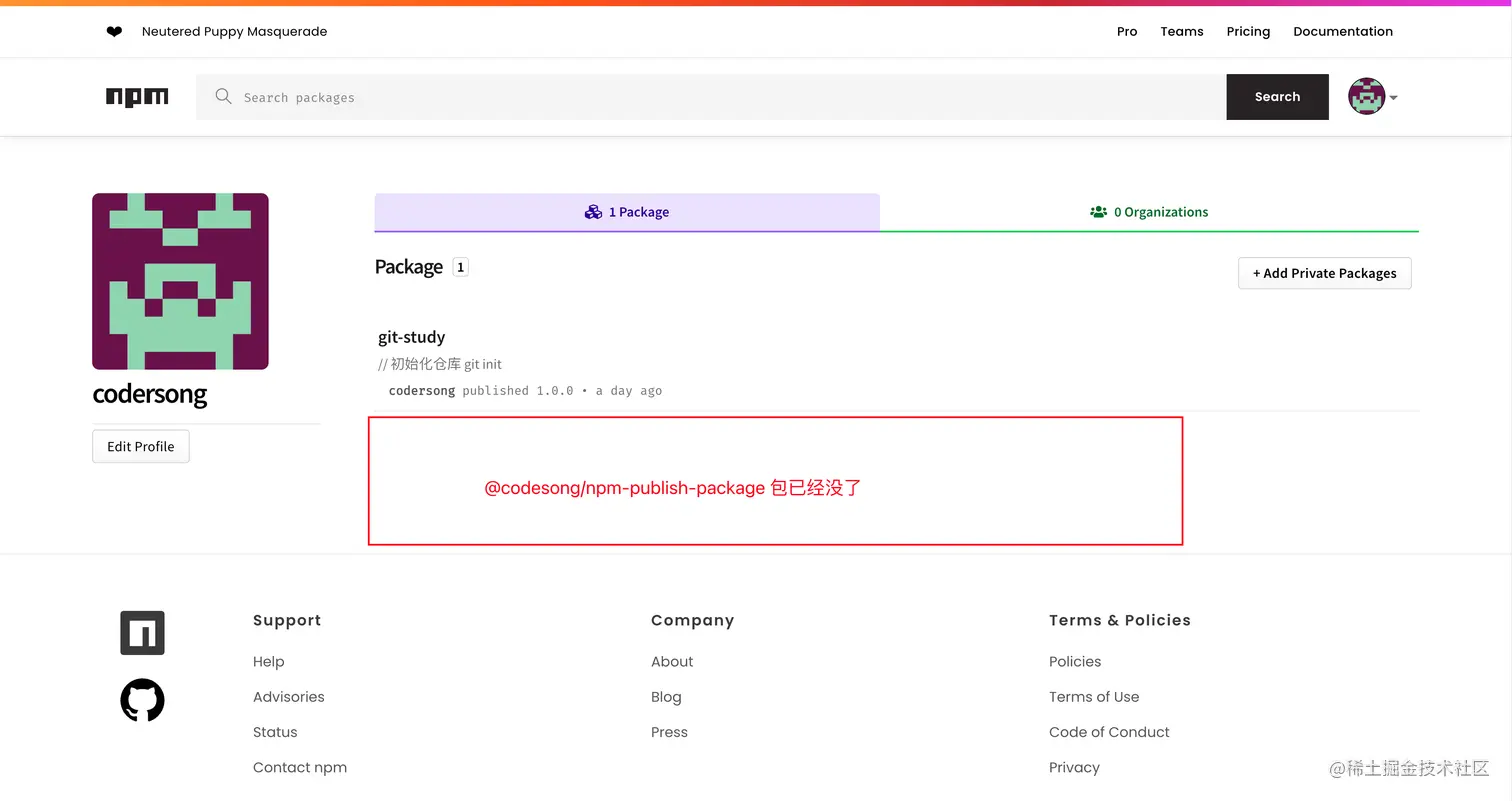
Task: Open the Documentation nav link
Action: pos(1343,32)
